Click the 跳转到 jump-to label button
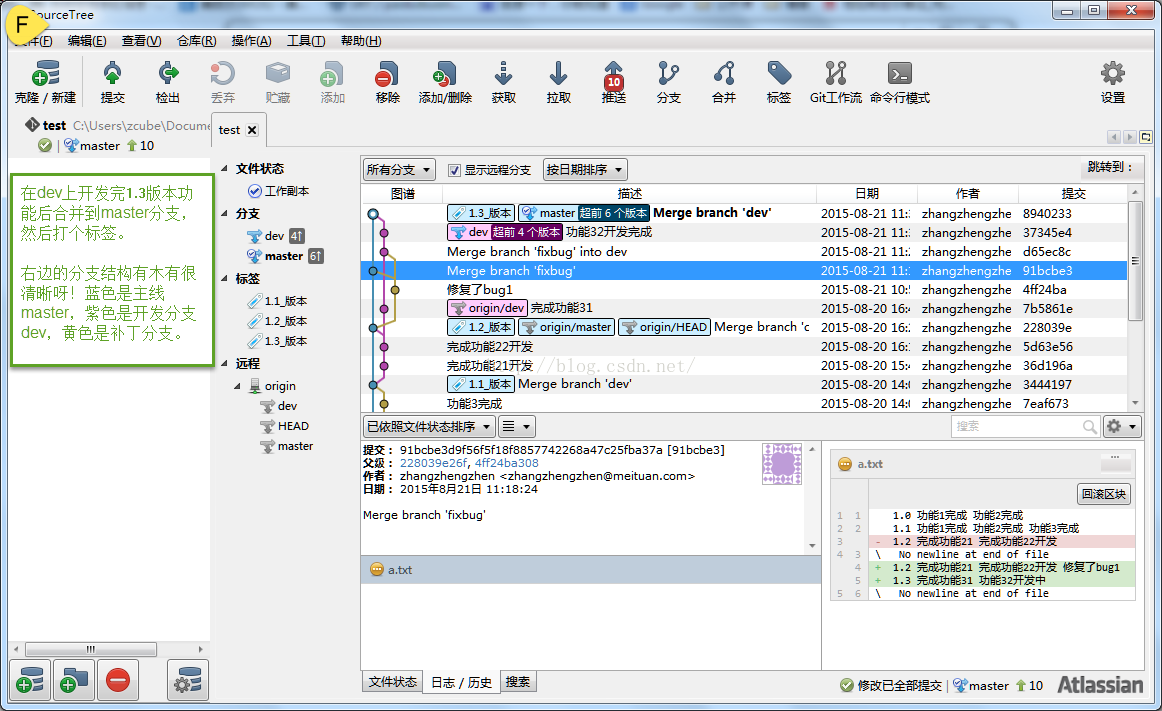Image resolution: width=1162 pixels, height=711 pixels. click(x=1109, y=168)
